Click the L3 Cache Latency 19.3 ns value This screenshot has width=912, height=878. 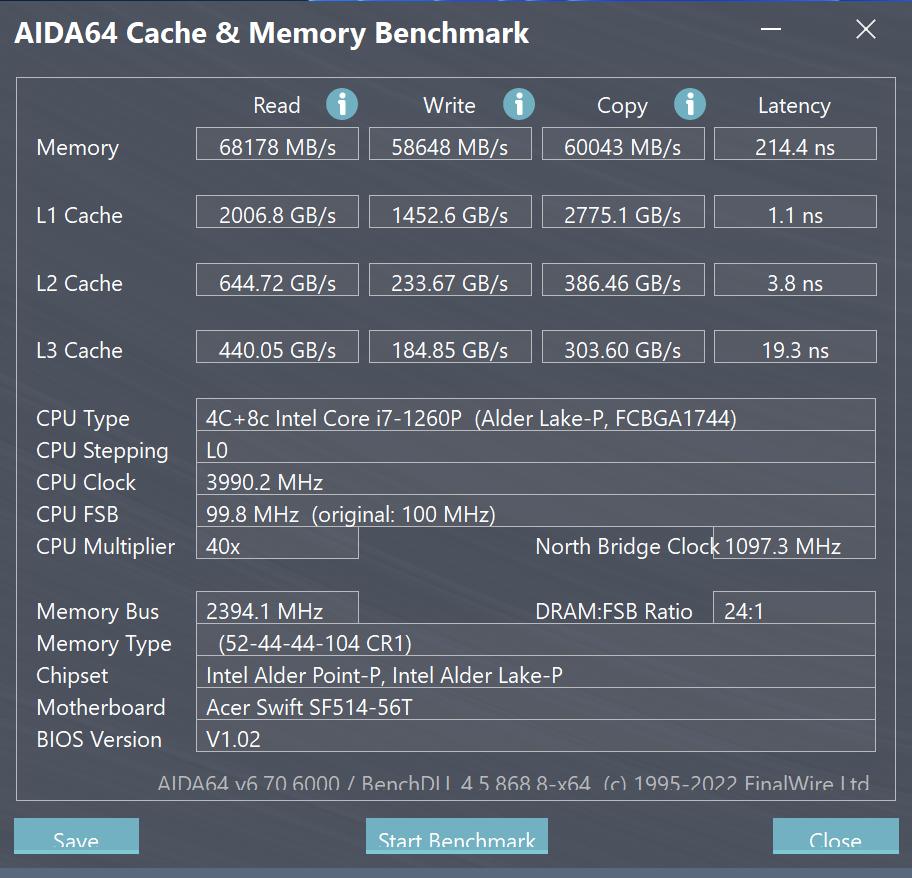coord(795,350)
